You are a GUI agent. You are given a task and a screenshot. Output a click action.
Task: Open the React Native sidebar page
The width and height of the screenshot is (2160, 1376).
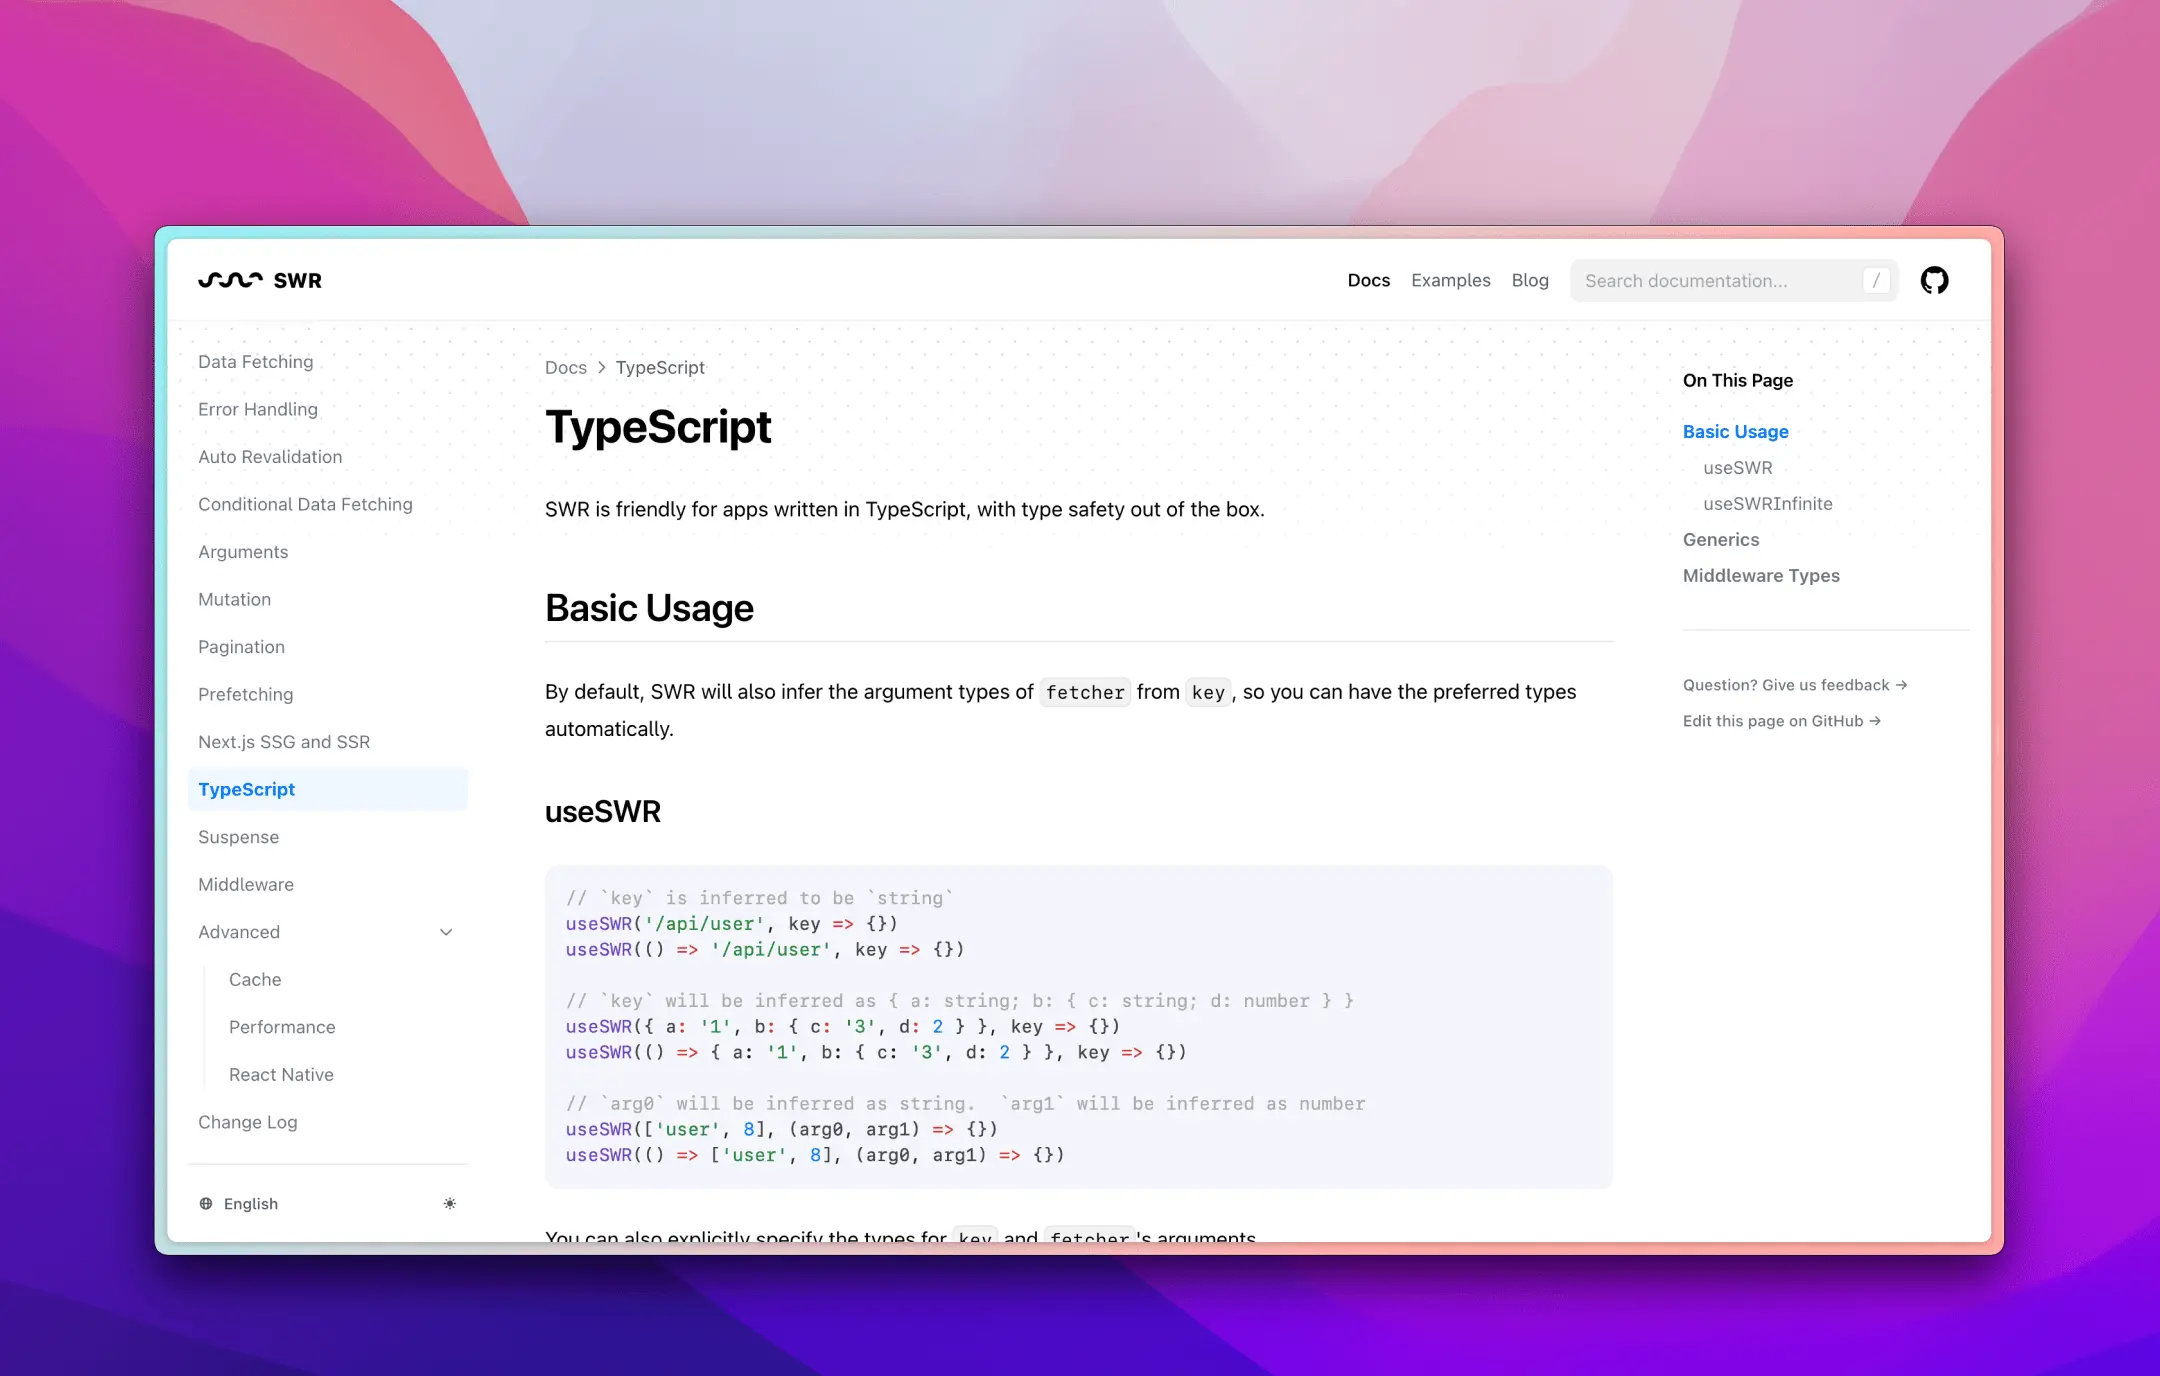(281, 1074)
